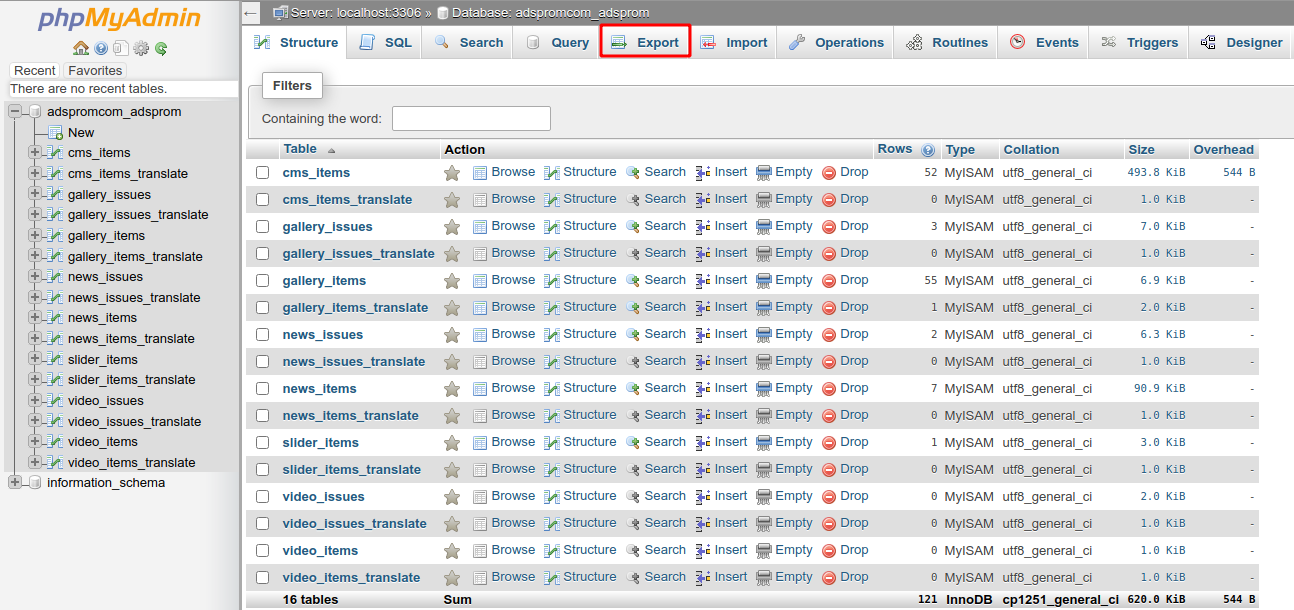Open Structure of news_issues table
Image resolution: width=1294 pixels, height=610 pixels.
pyautogui.click(x=580, y=334)
